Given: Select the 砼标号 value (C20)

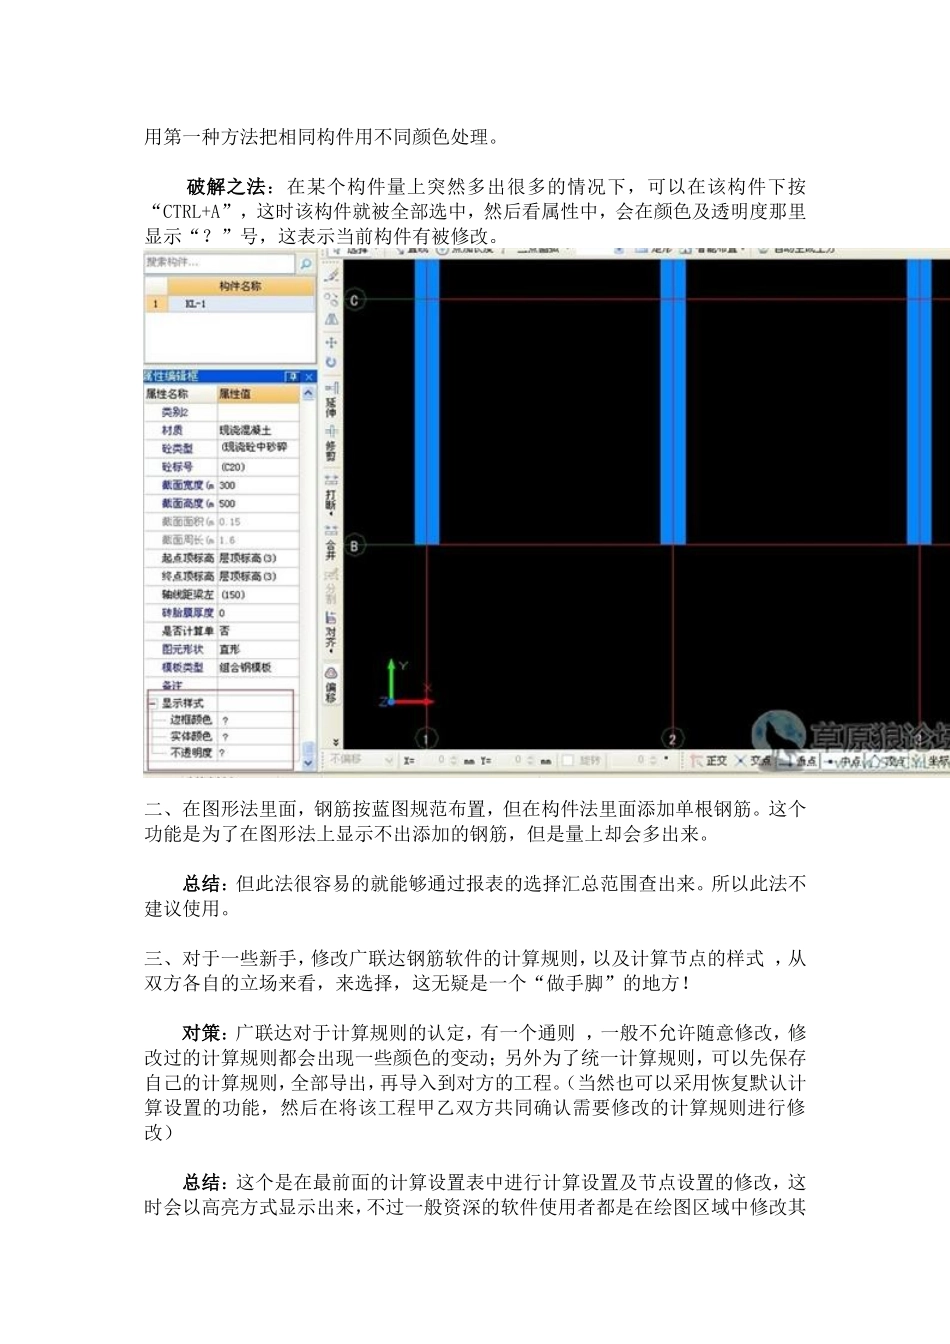Looking at the screenshot, I should coord(258,467).
